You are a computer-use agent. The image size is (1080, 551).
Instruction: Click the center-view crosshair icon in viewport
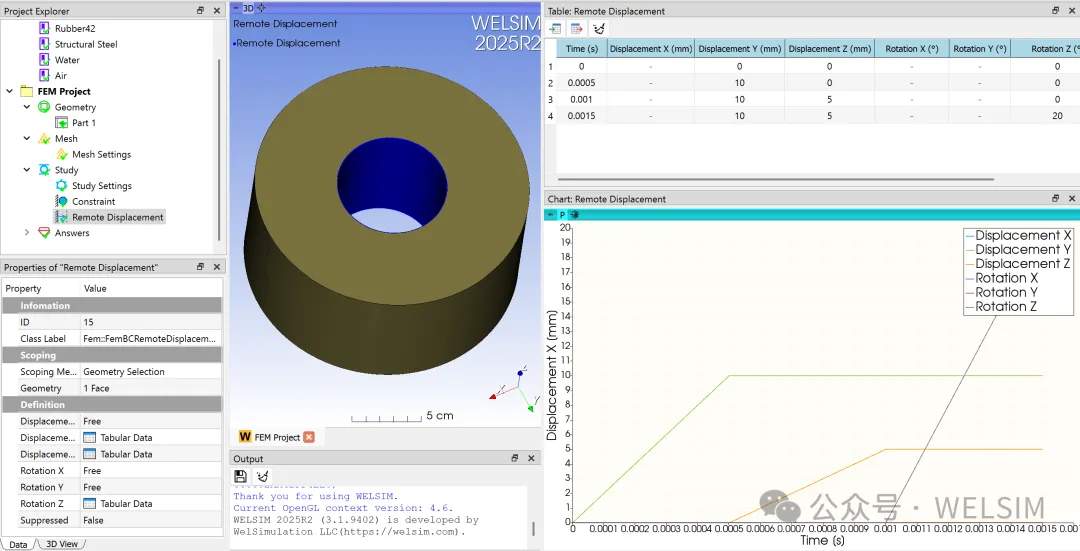pos(261,8)
